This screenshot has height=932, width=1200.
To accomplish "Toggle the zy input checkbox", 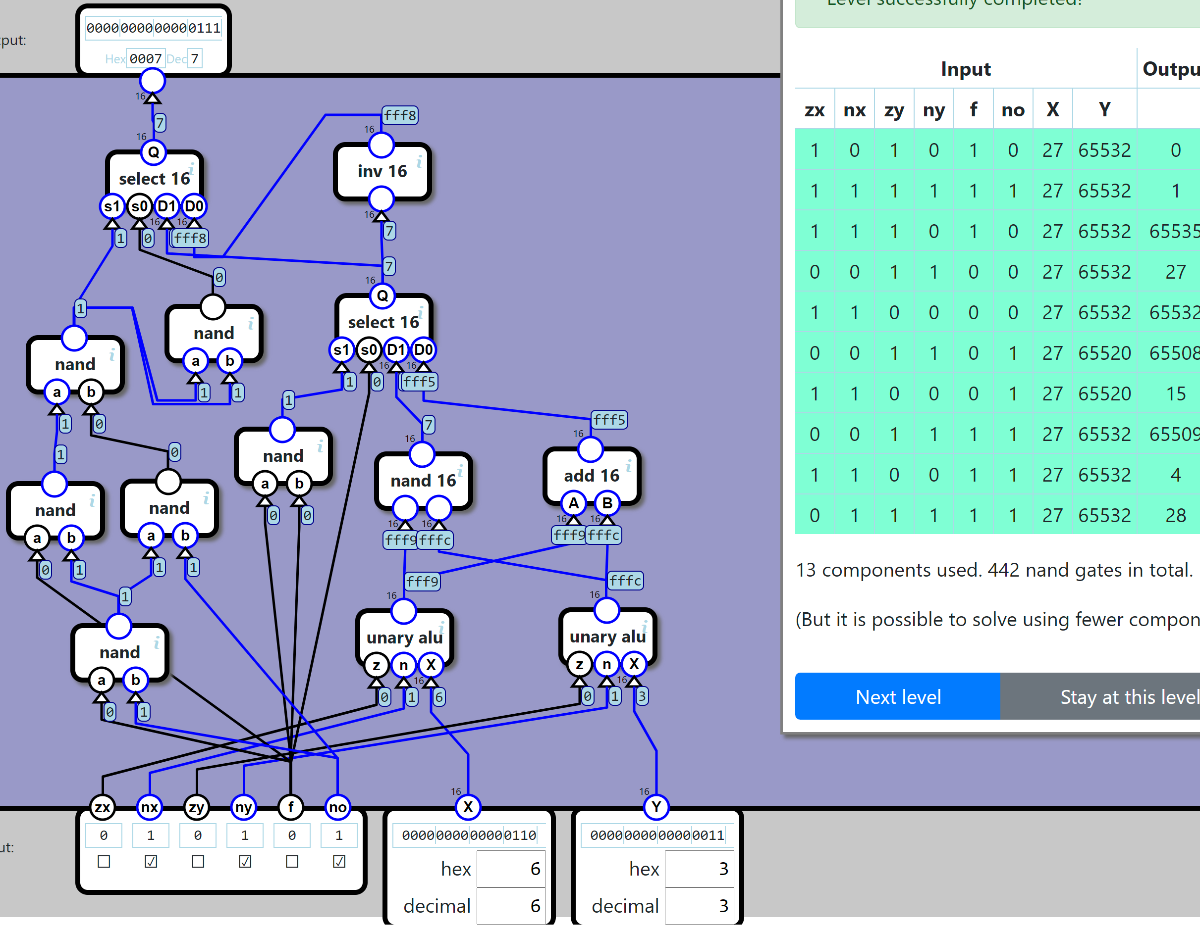I will 198,861.
